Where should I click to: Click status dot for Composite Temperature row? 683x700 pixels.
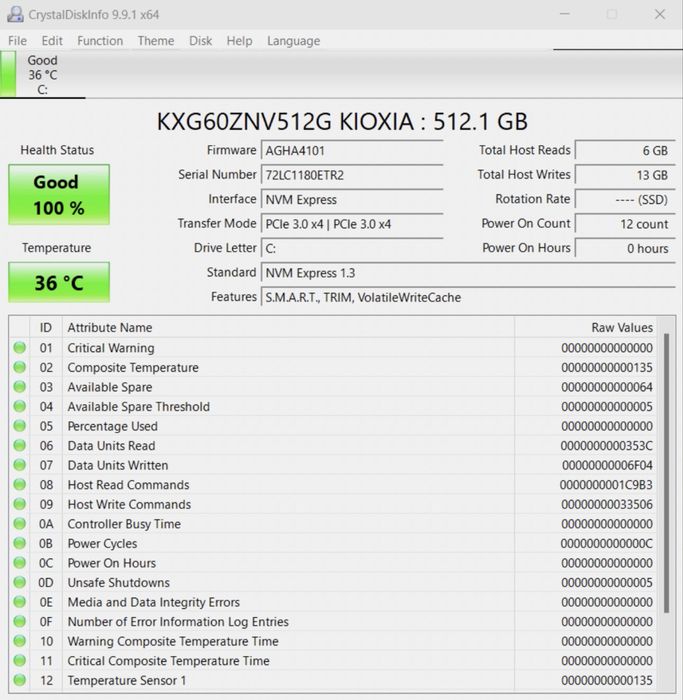[x=20, y=367]
